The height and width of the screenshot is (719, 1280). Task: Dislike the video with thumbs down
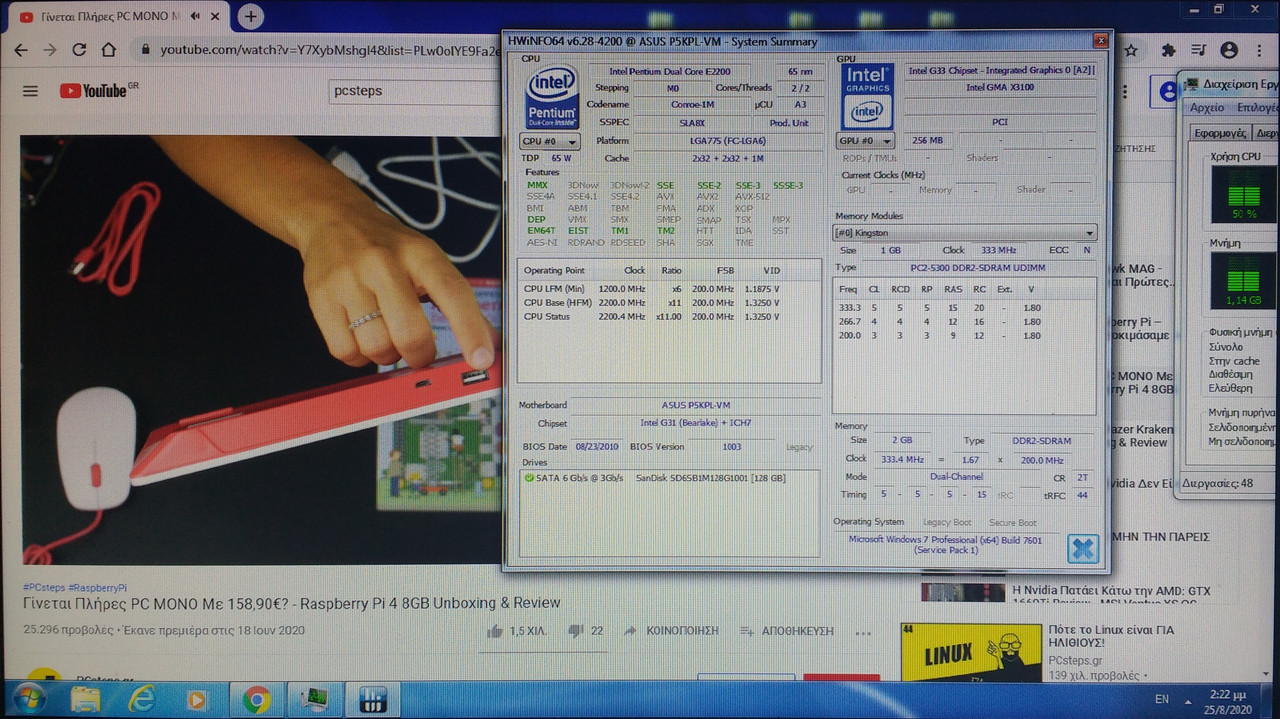(585, 631)
